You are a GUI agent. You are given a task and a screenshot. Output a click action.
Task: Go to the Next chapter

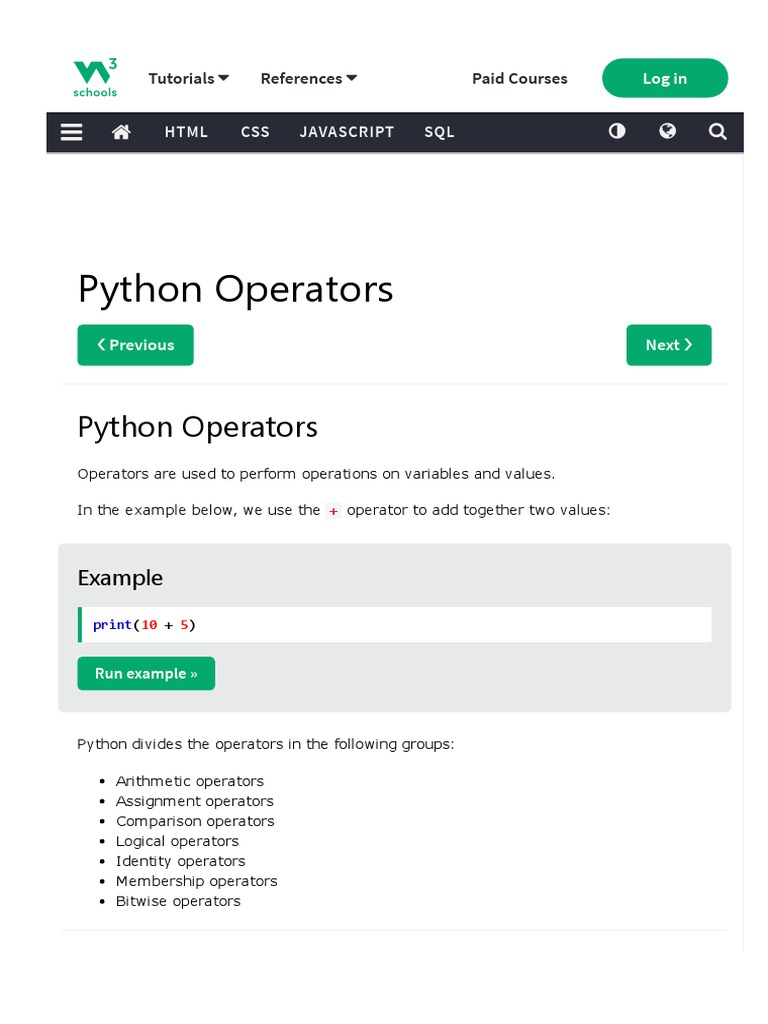[x=668, y=345]
